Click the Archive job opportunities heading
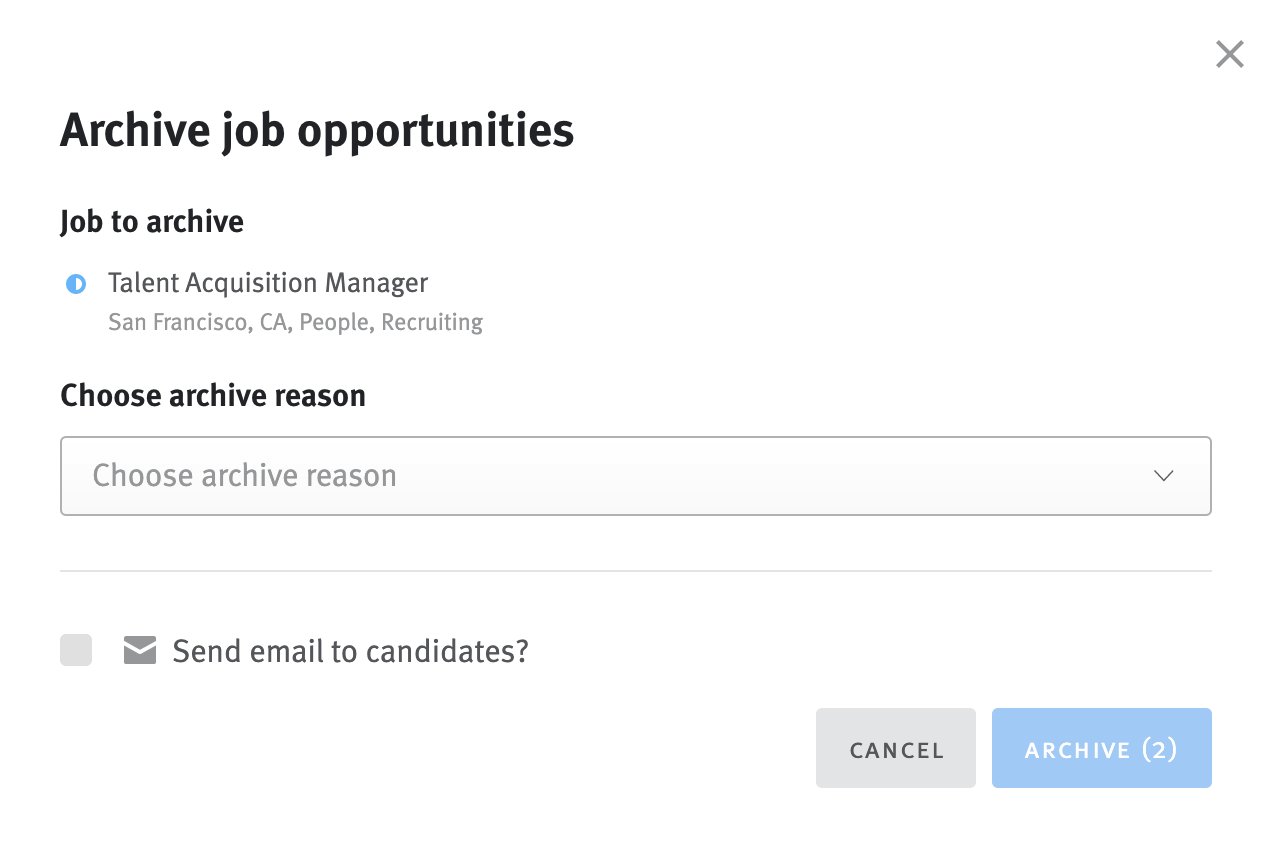 tap(317, 130)
